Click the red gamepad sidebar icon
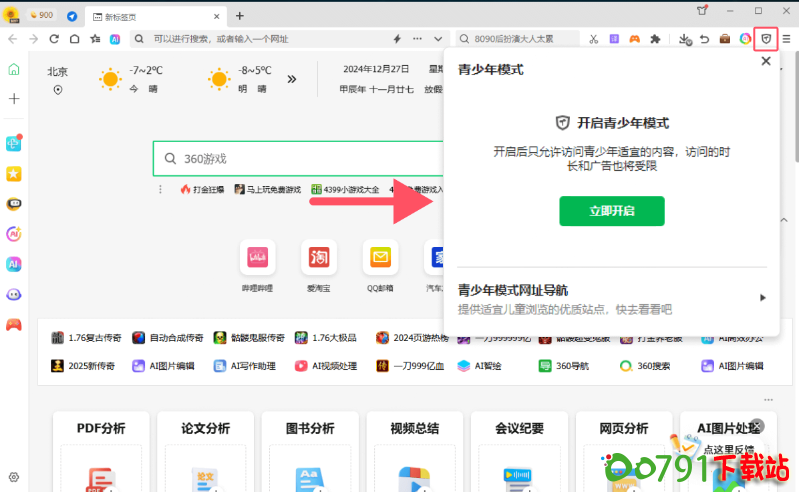 pos(14,325)
